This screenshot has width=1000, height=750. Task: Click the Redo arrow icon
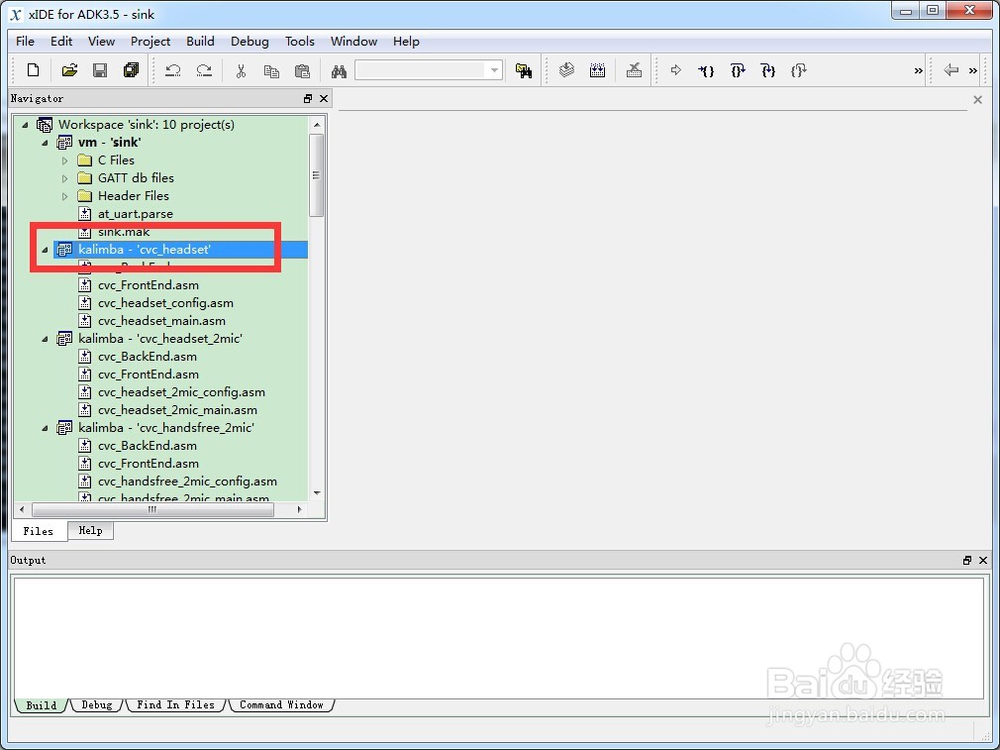click(204, 70)
